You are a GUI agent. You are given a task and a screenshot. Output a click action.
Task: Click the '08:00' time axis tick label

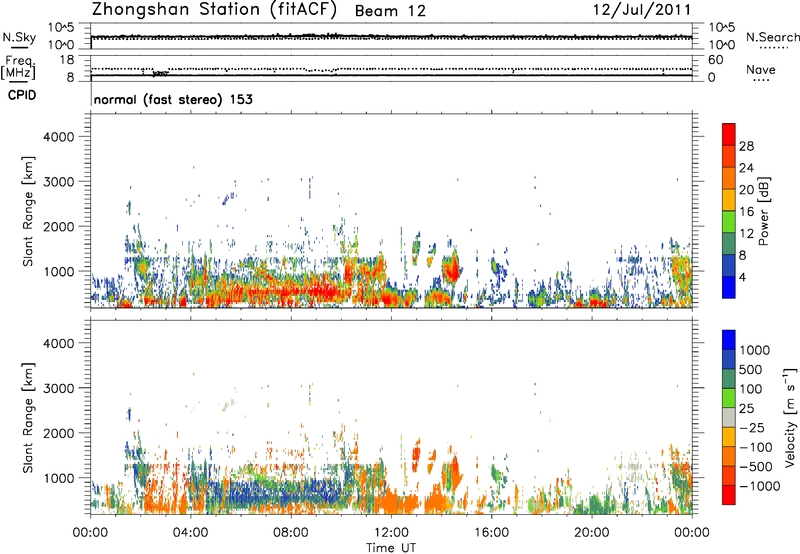[x=291, y=533]
